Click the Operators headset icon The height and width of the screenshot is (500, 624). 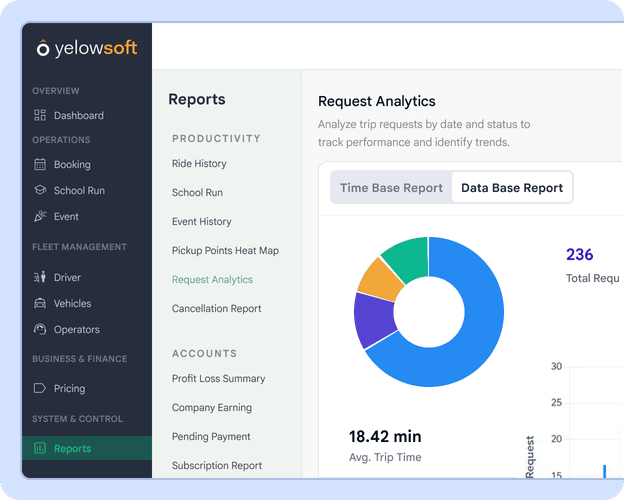click(x=40, y=329)
